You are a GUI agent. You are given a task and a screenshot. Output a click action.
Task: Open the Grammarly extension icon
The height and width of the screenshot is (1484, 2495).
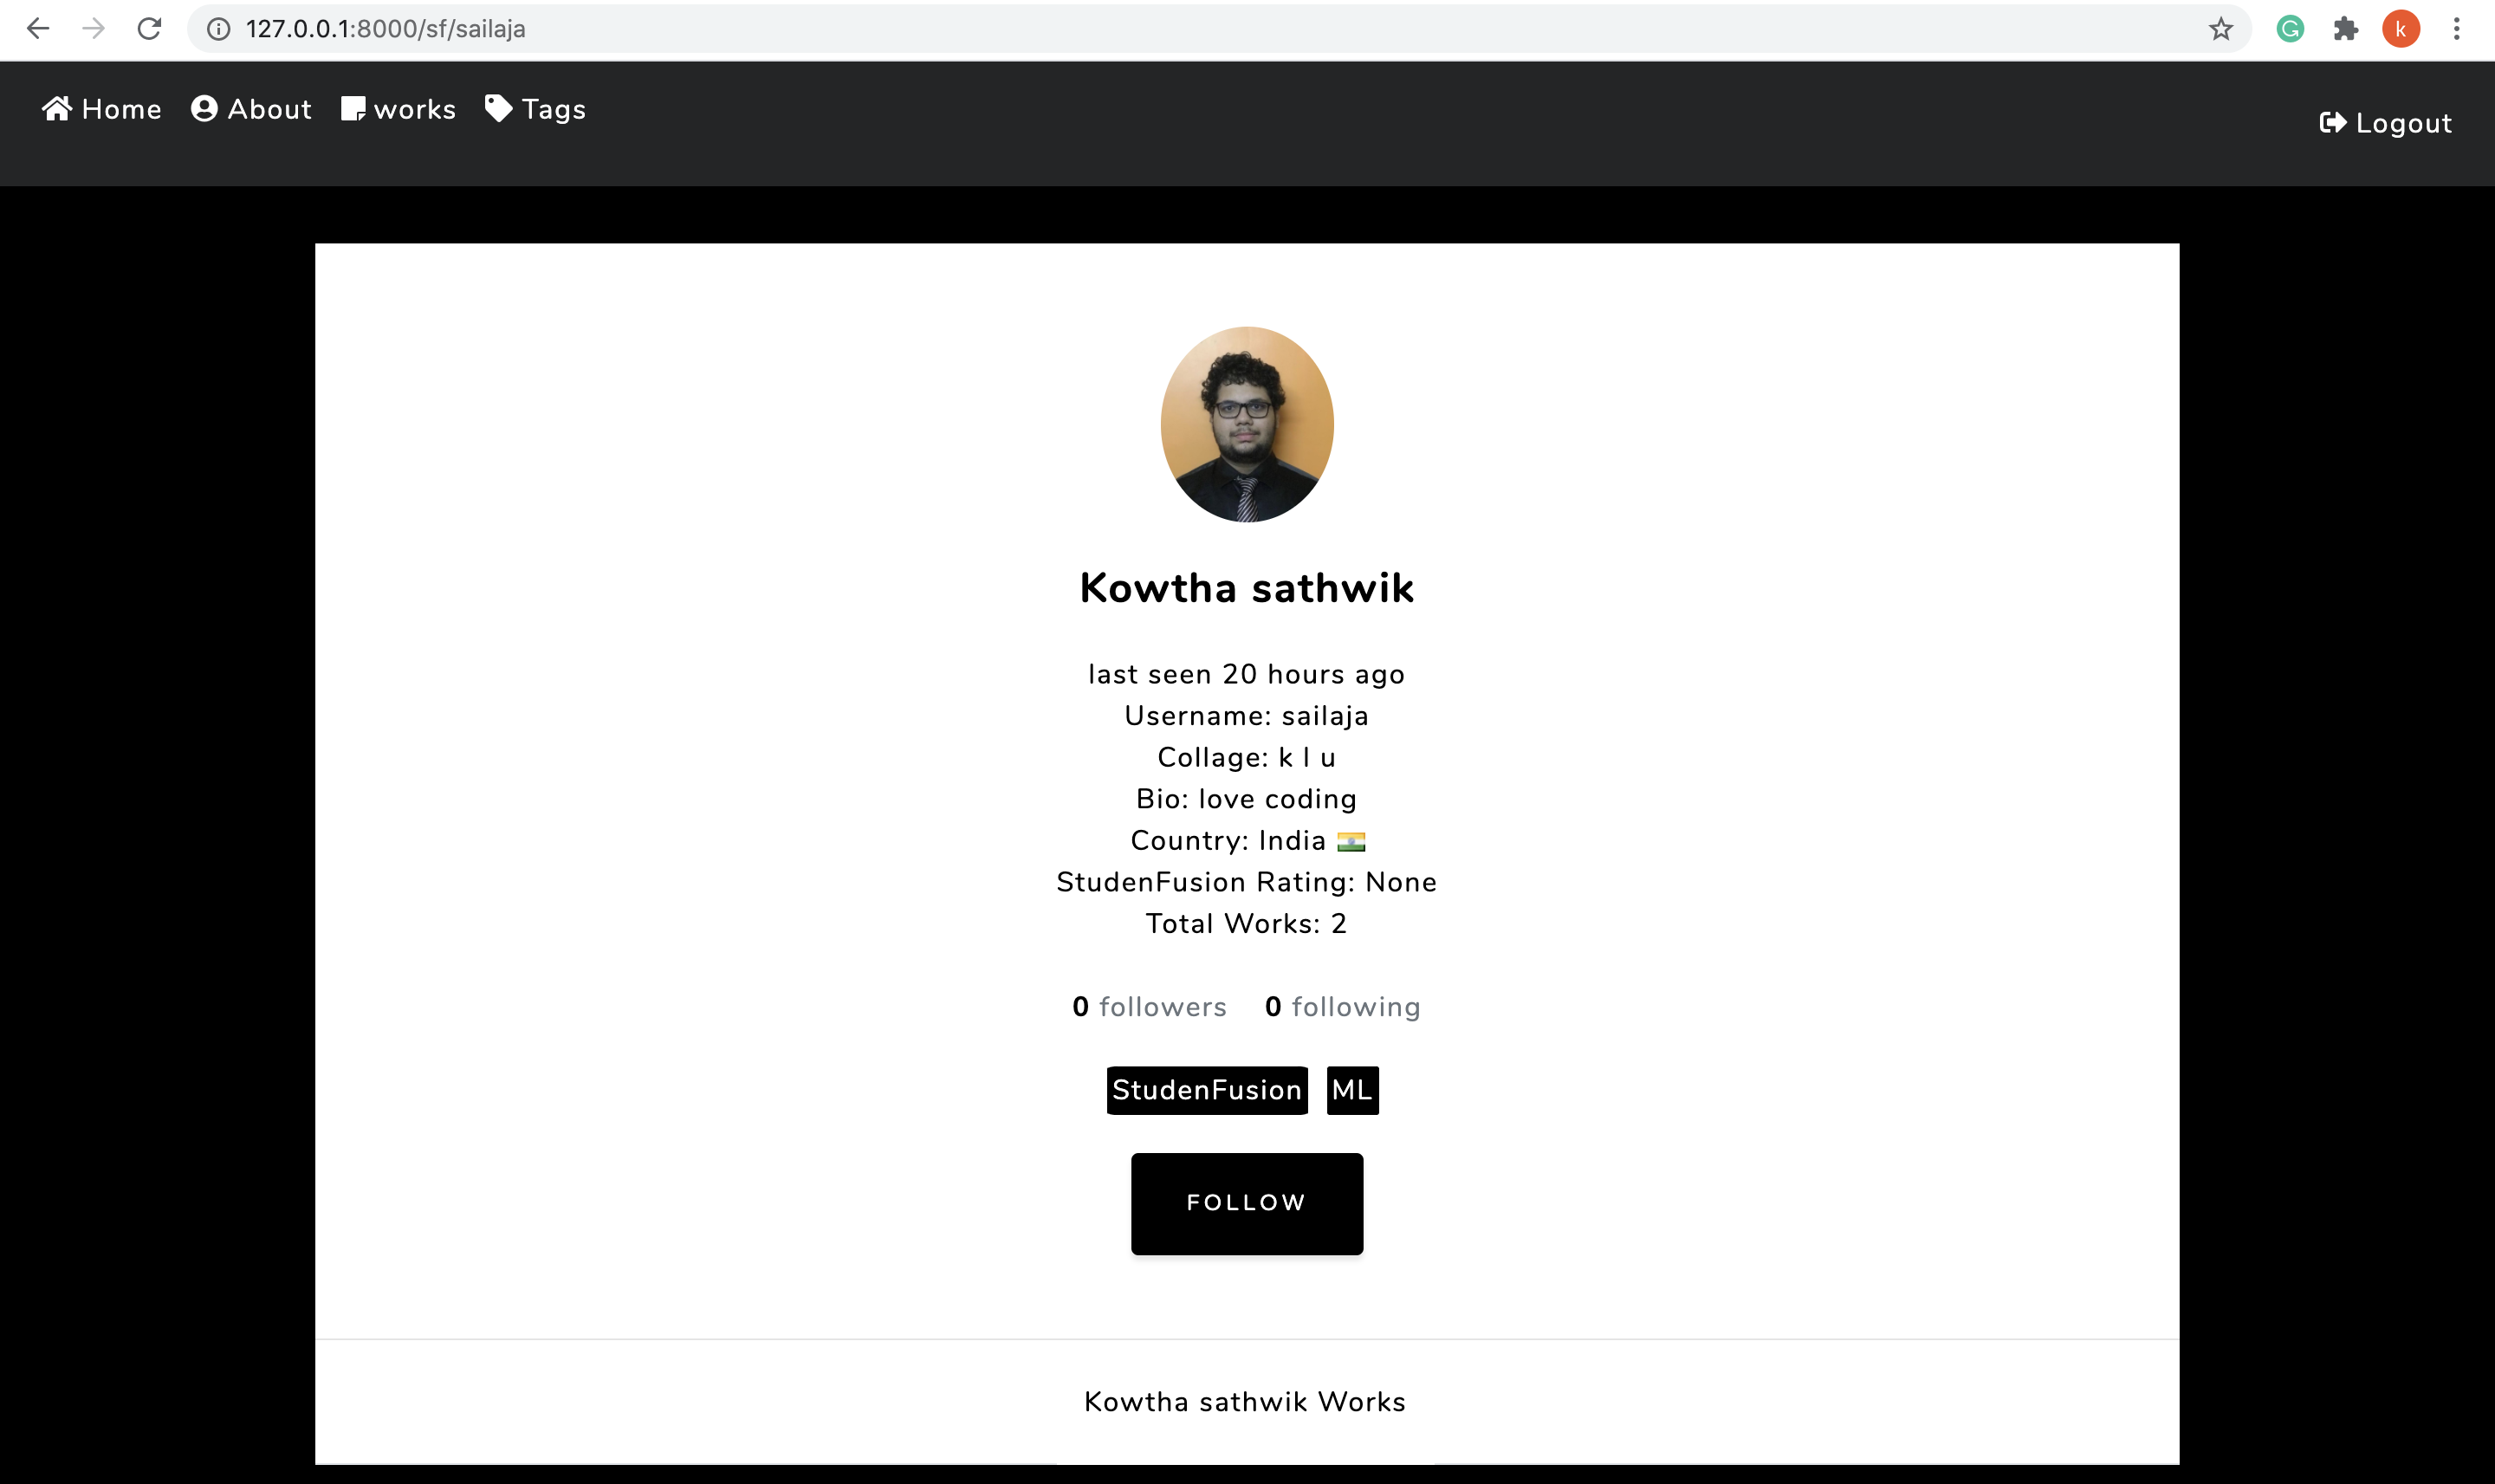pyautogui.click(x=2290, y=29)
